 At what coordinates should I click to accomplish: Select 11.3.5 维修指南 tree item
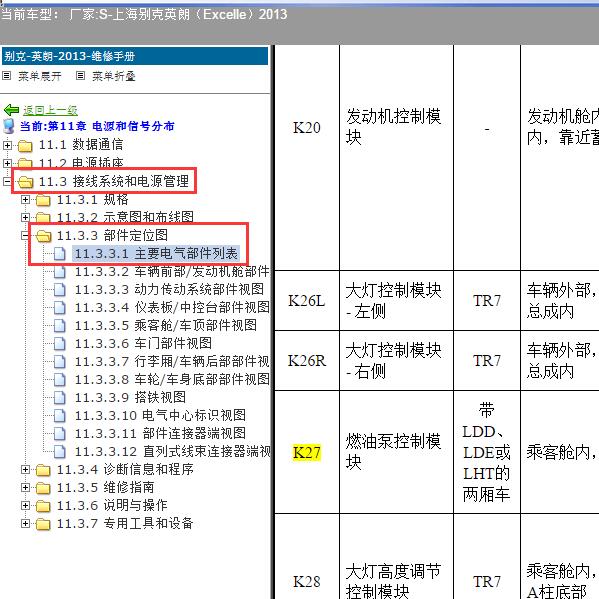point(105,487)
